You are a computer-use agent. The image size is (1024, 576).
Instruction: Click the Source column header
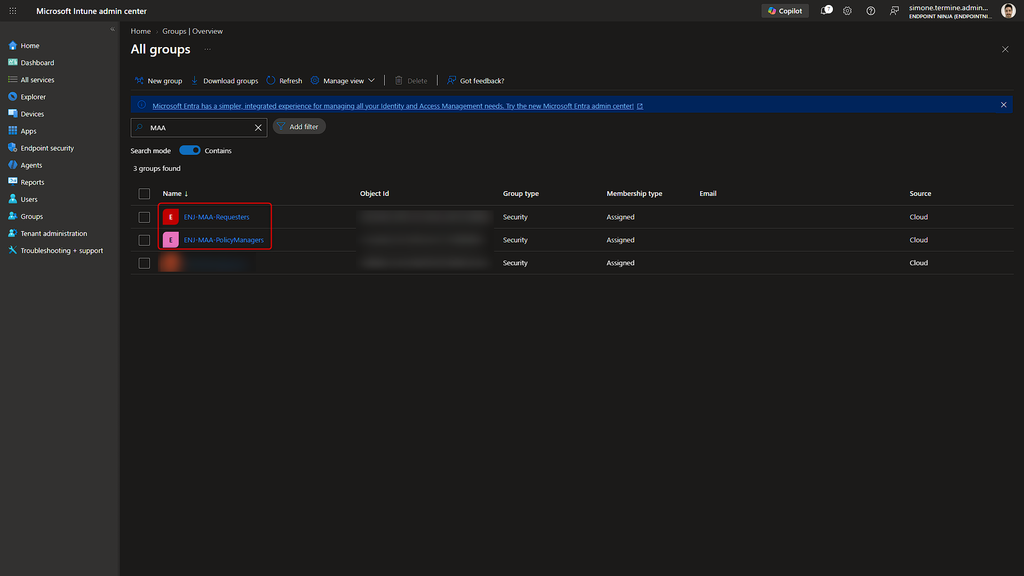(920, 193)
